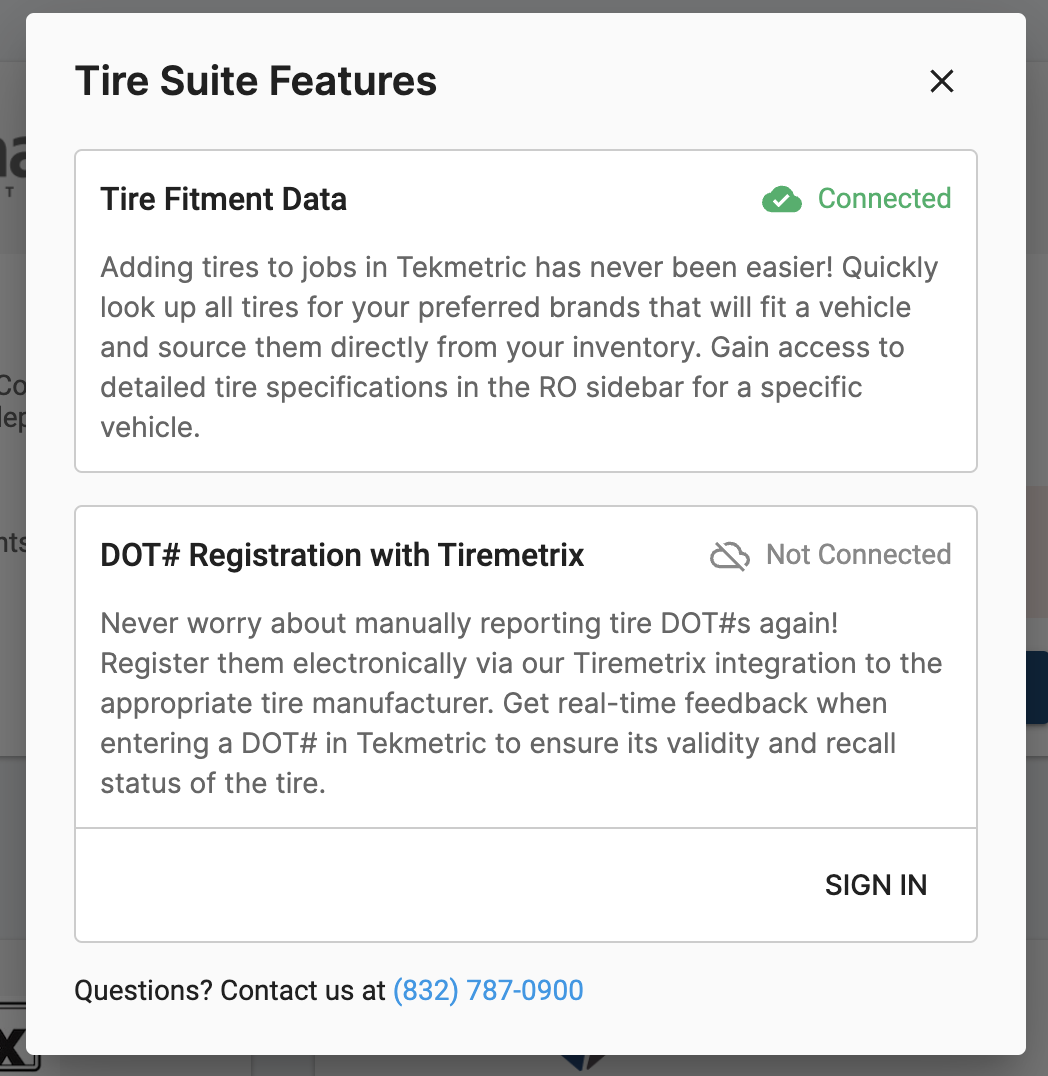1048x1076 pixels.
Task: Click the Questions? Contact us text
Action: point(228,990)
